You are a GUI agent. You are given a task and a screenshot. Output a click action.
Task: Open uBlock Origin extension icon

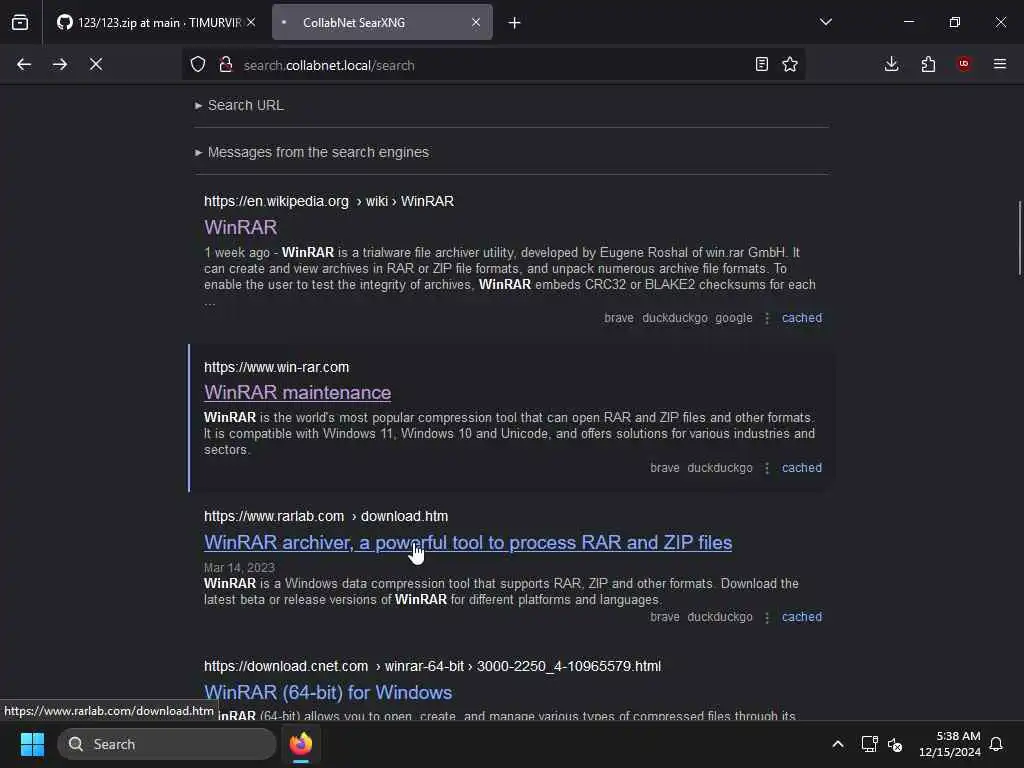(964, 64)
